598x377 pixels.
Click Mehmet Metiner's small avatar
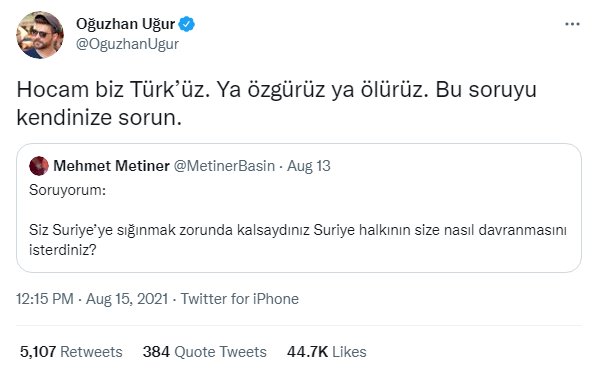39,166
